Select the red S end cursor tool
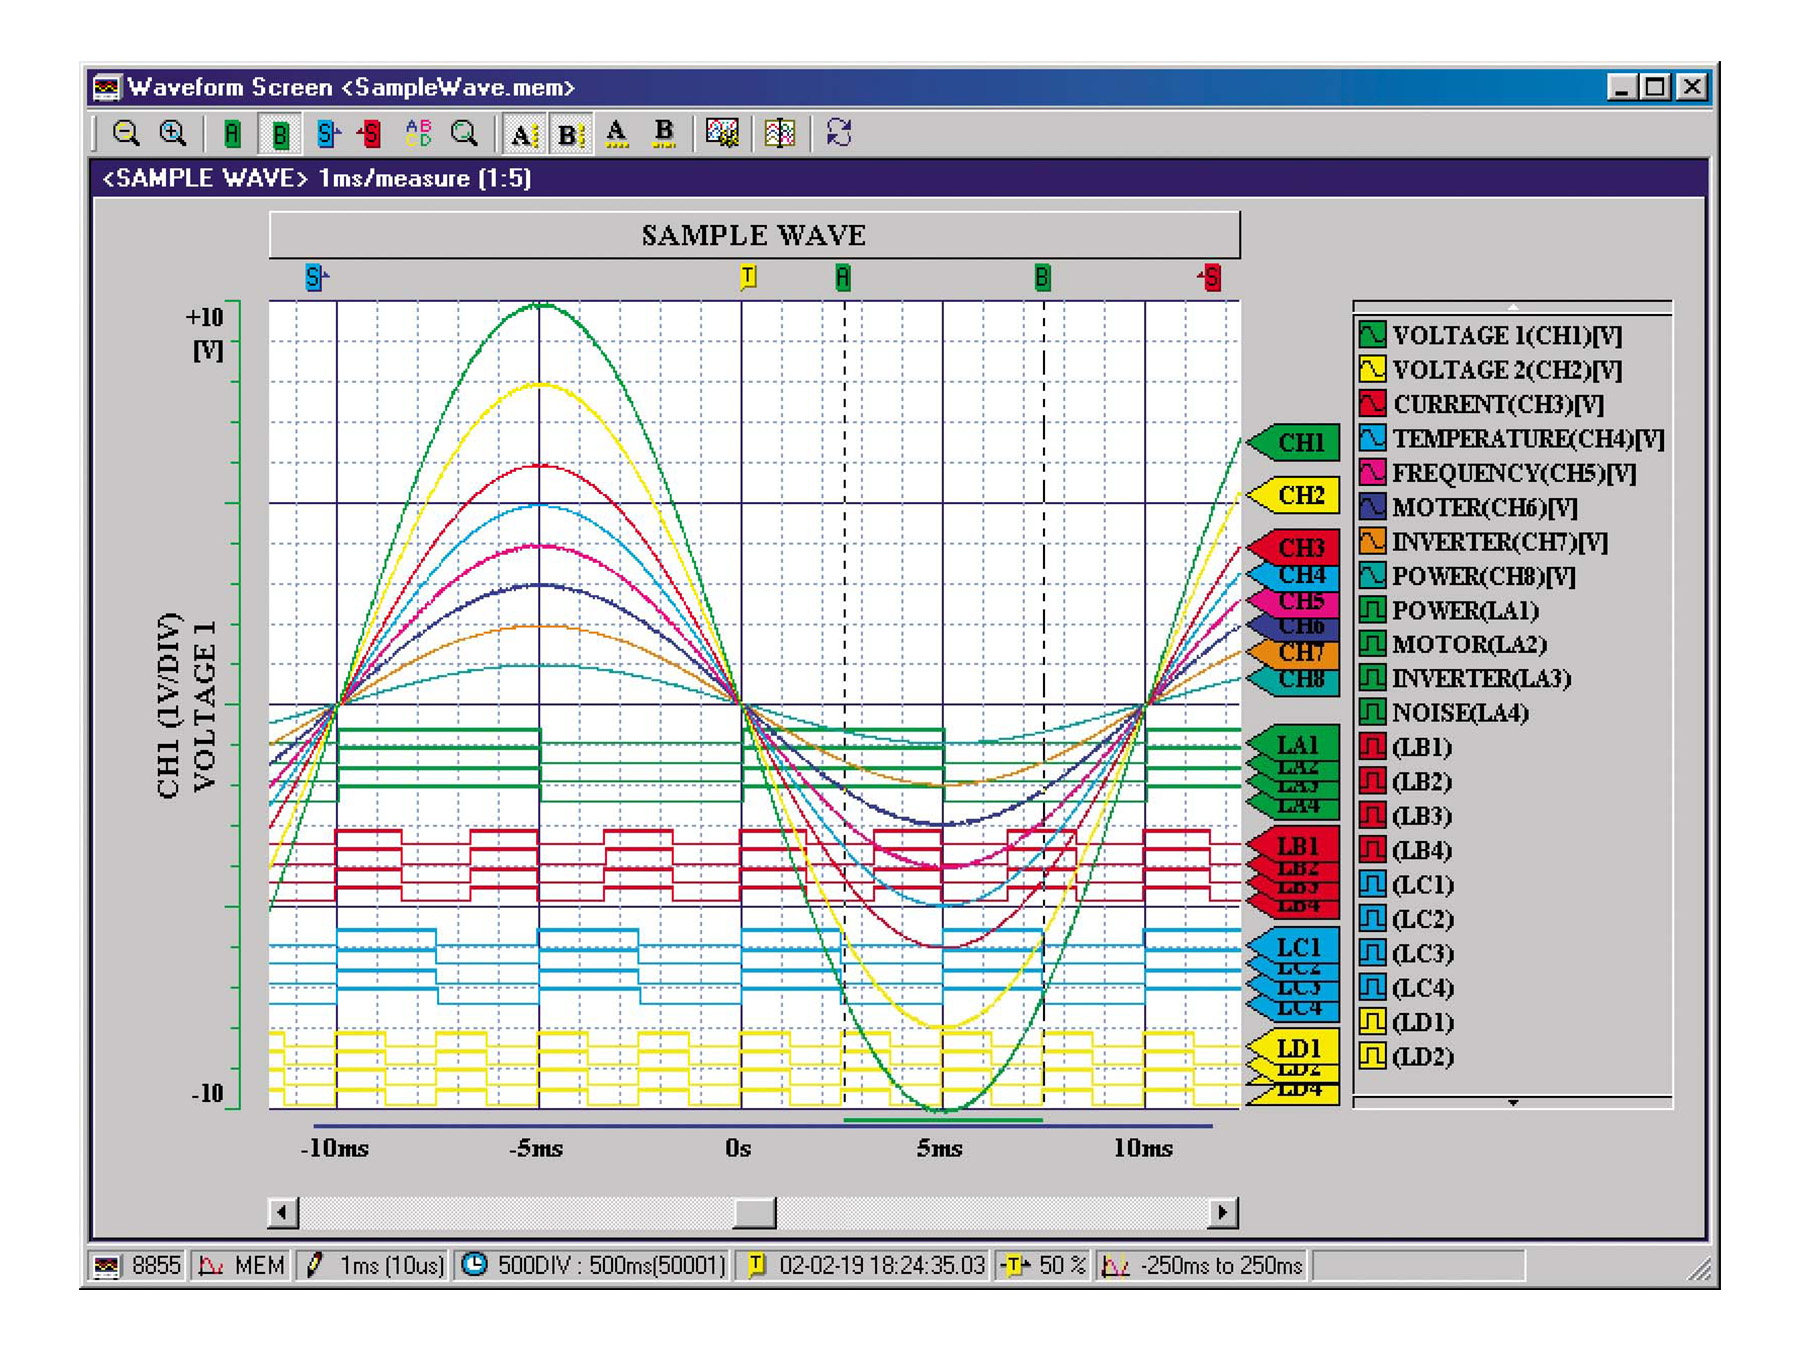 [370, 133]
